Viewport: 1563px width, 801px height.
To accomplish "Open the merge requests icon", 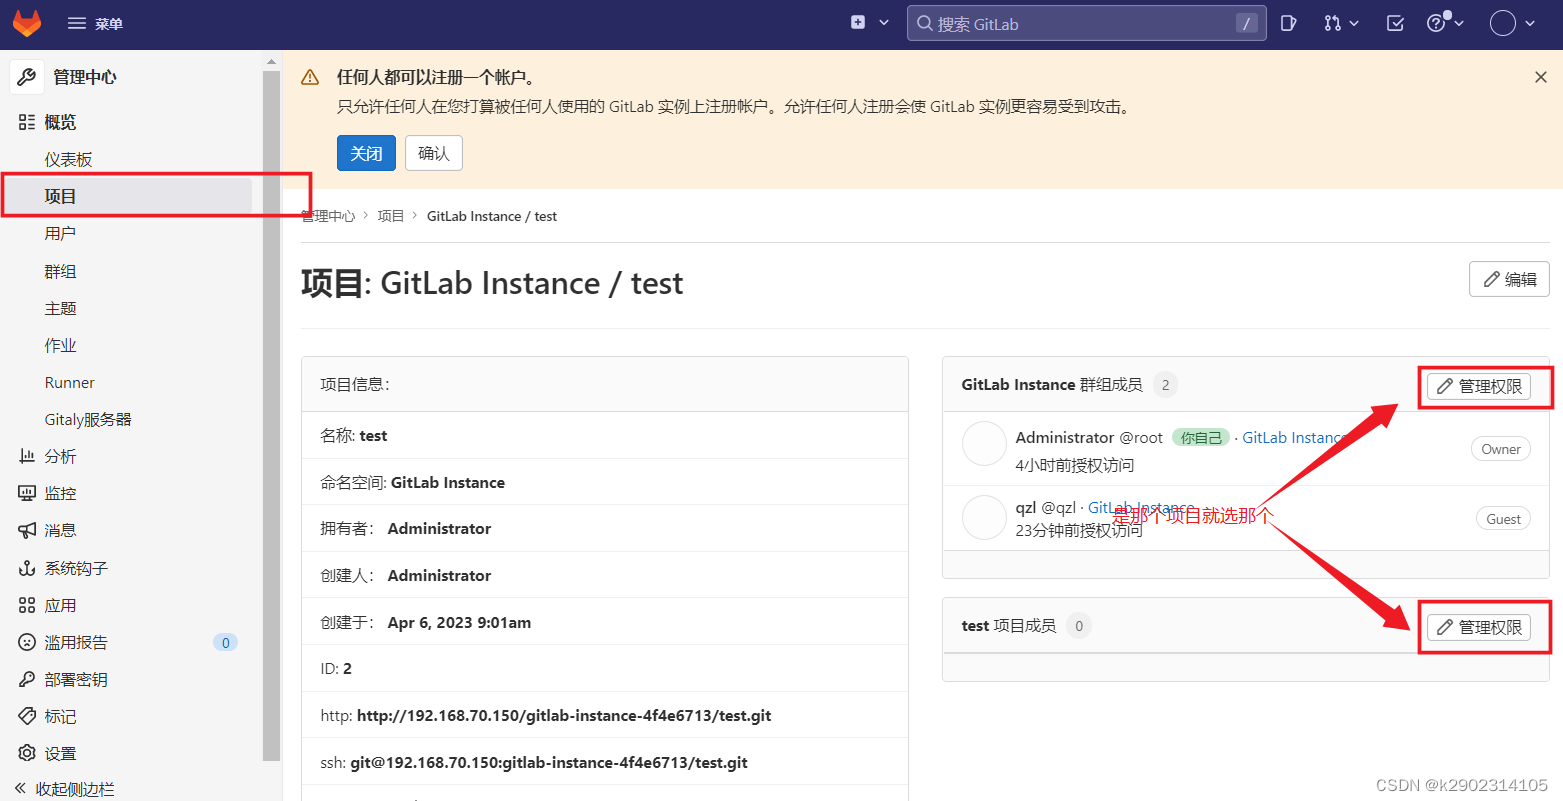I will coord(1332,23).
